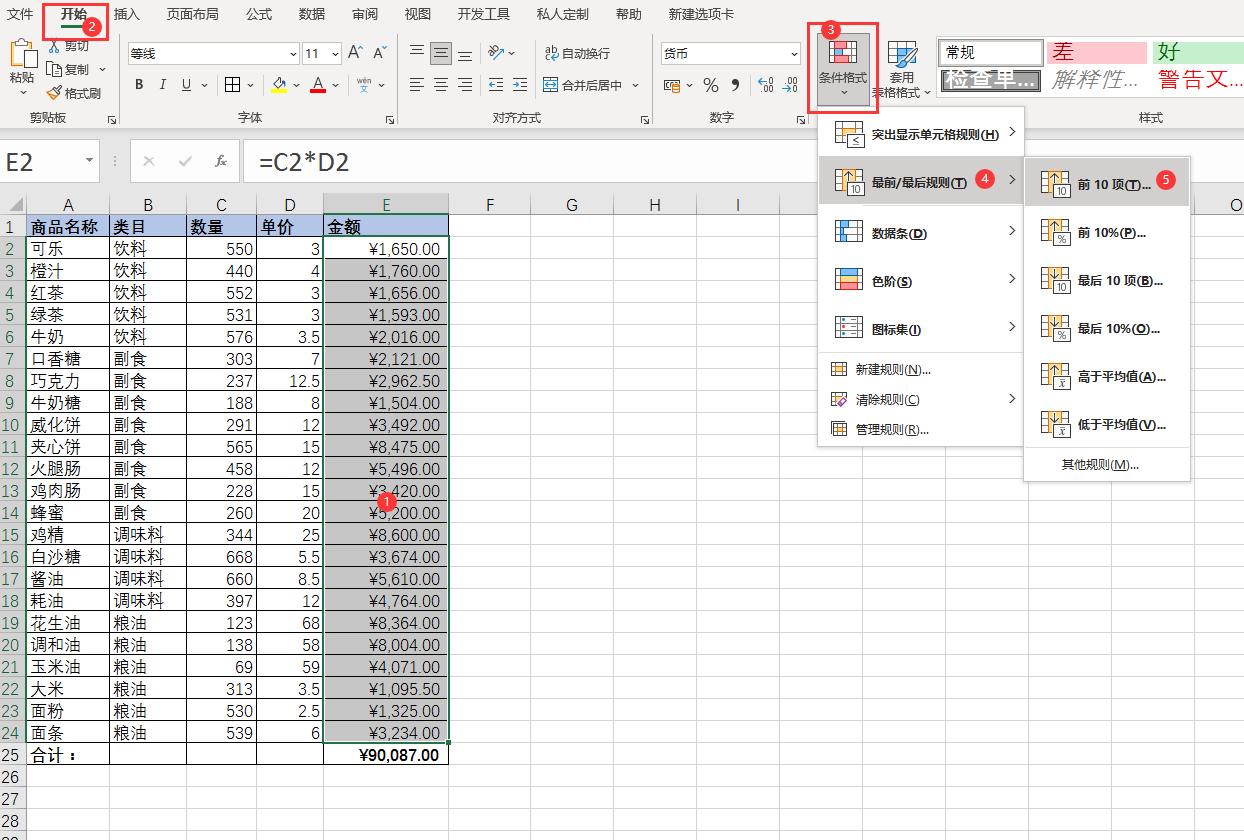Click the cell borders icon

click(232, 85)
